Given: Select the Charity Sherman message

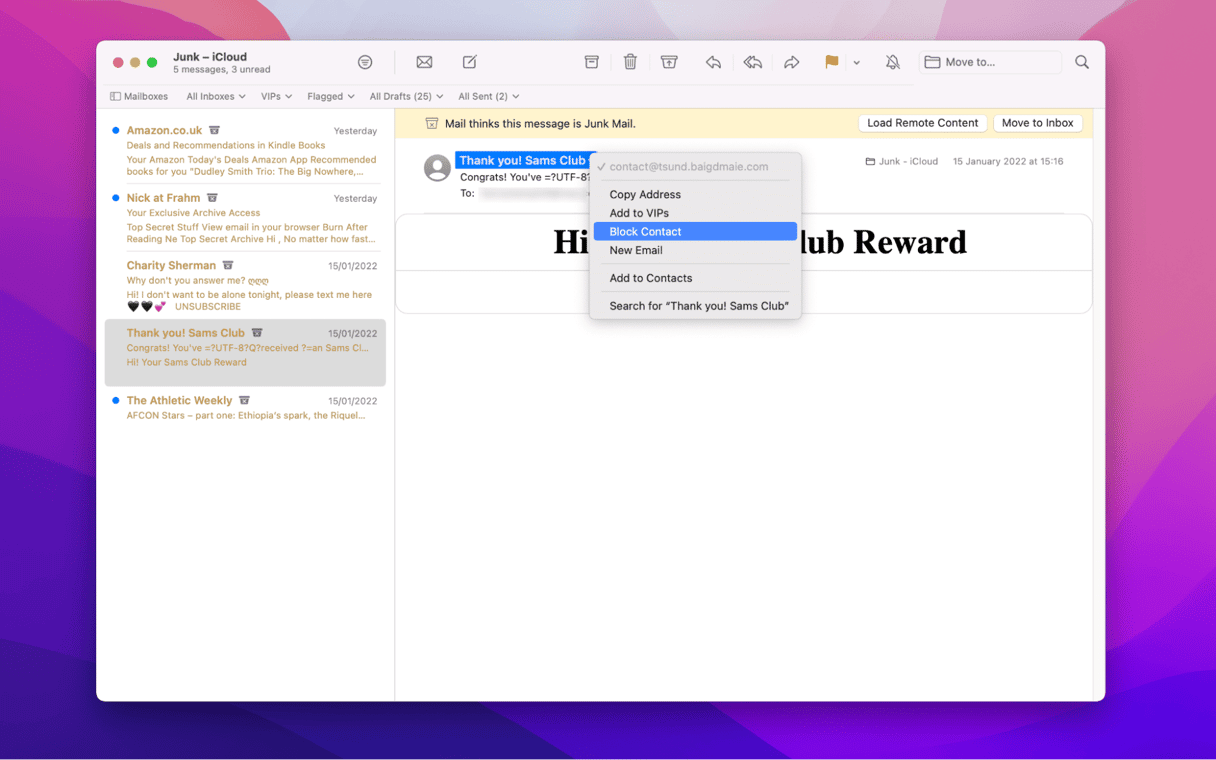Looking at the screenshot, I should tap(245, 285).
